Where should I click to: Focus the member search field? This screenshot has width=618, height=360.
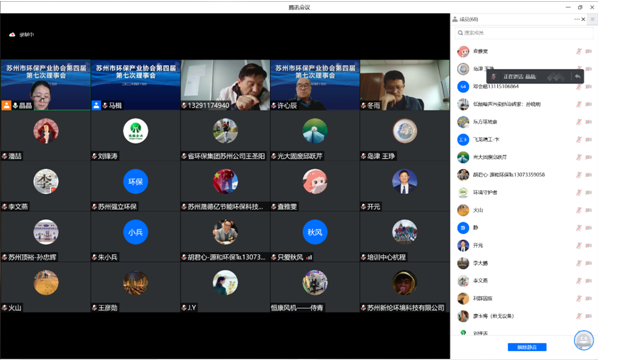point(524,33)
